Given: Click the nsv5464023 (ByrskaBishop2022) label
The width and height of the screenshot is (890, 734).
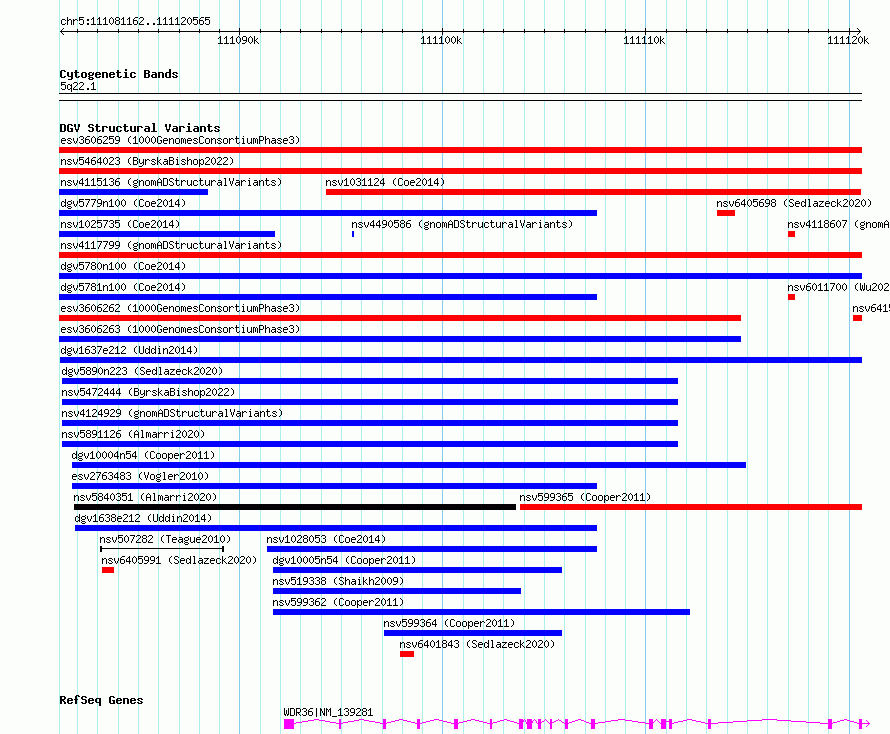Looking at the screenshot, I should (x=147, y=161).
